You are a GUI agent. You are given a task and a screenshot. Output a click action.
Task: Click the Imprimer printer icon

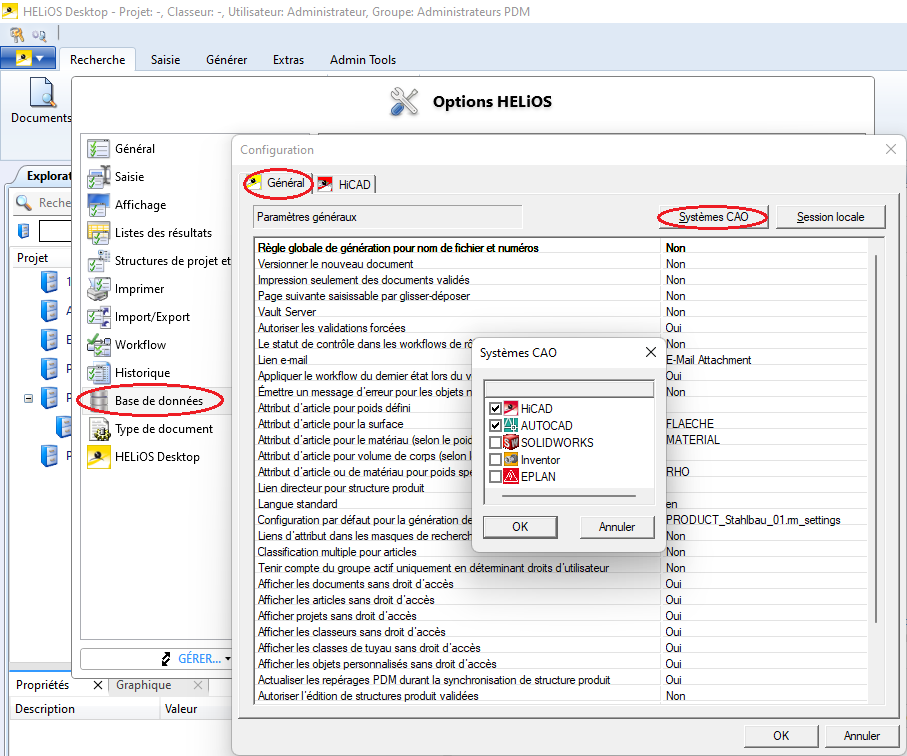(98, 289)
